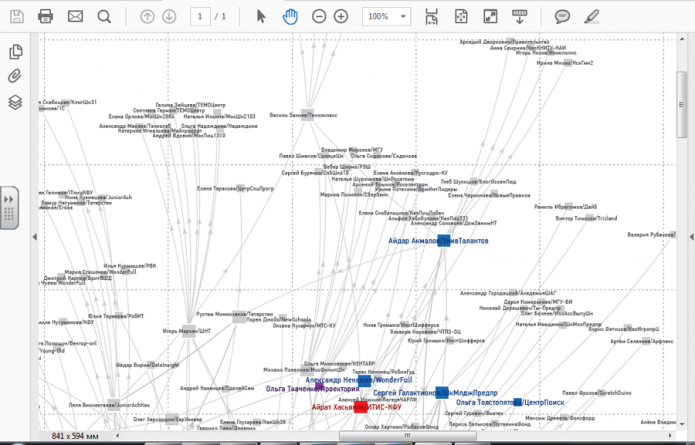Click the Print document icon

(45, 16)
